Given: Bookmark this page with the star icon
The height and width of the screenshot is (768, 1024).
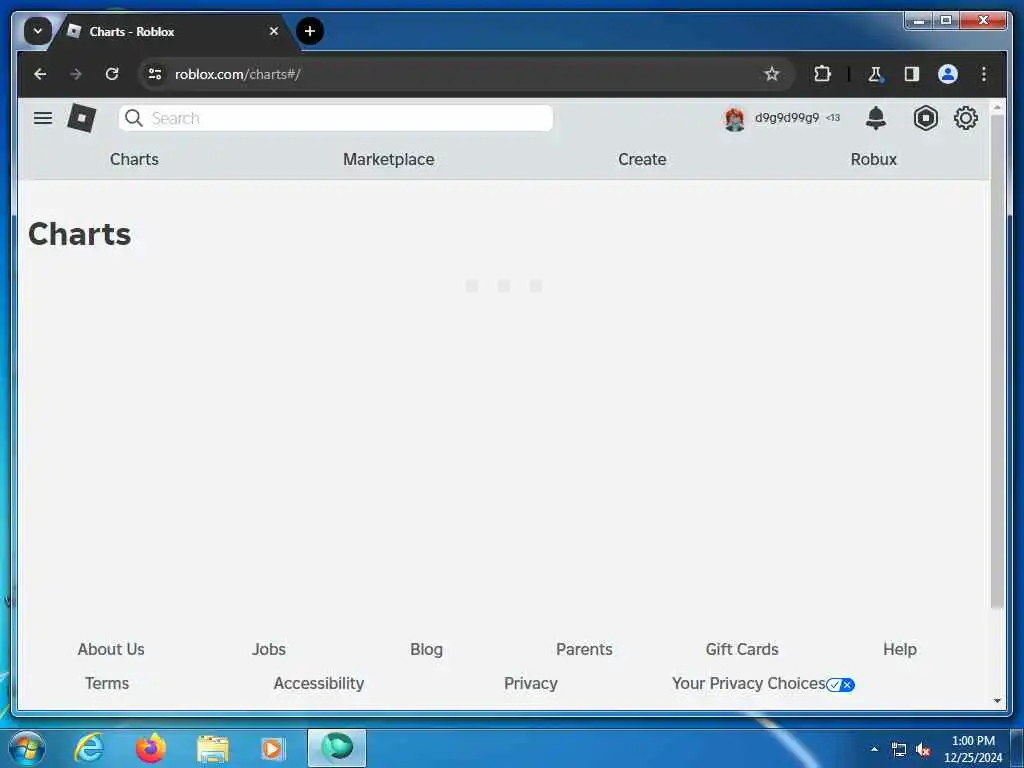Looking at the screenshot, I should coord(772,74).
